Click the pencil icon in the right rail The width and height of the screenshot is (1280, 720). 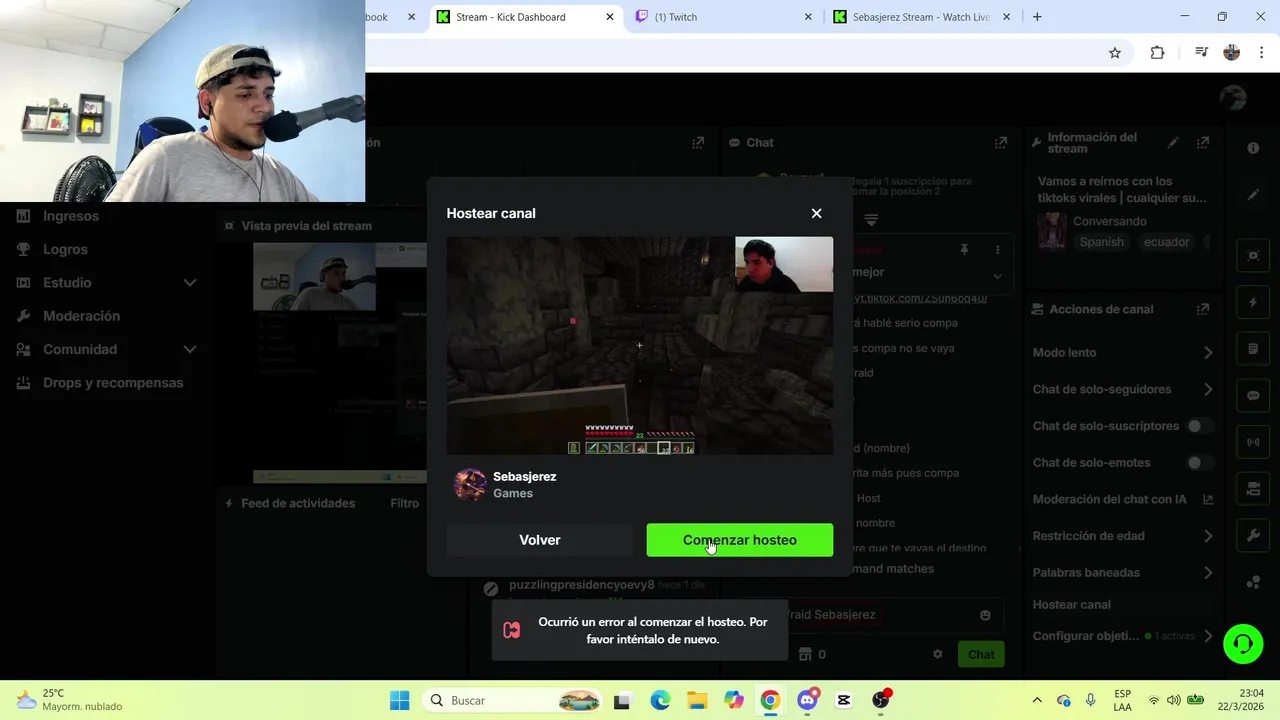[1253, 195]
